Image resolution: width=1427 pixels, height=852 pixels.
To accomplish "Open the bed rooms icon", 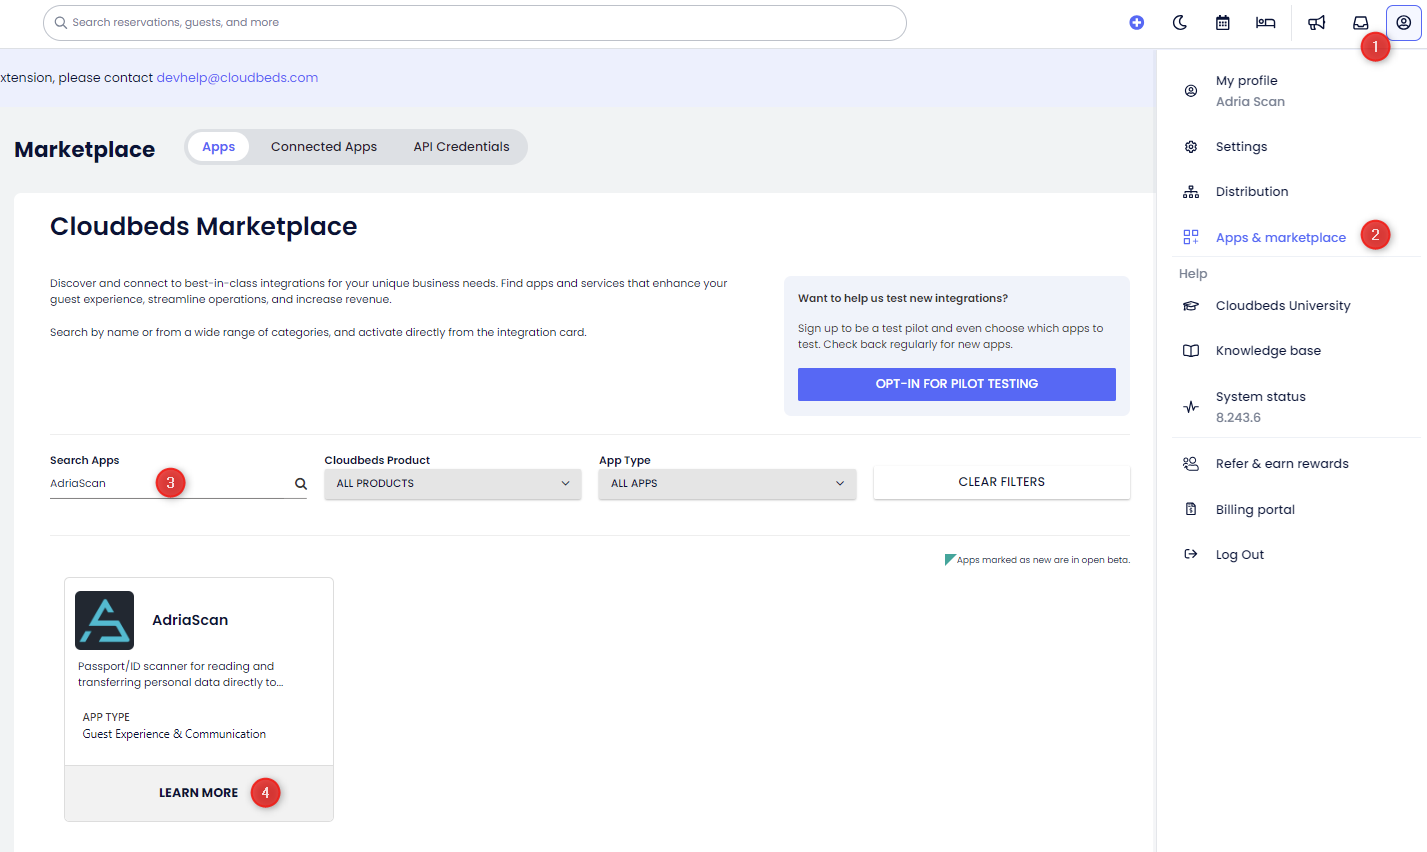I will click(x=1265, y=22).
